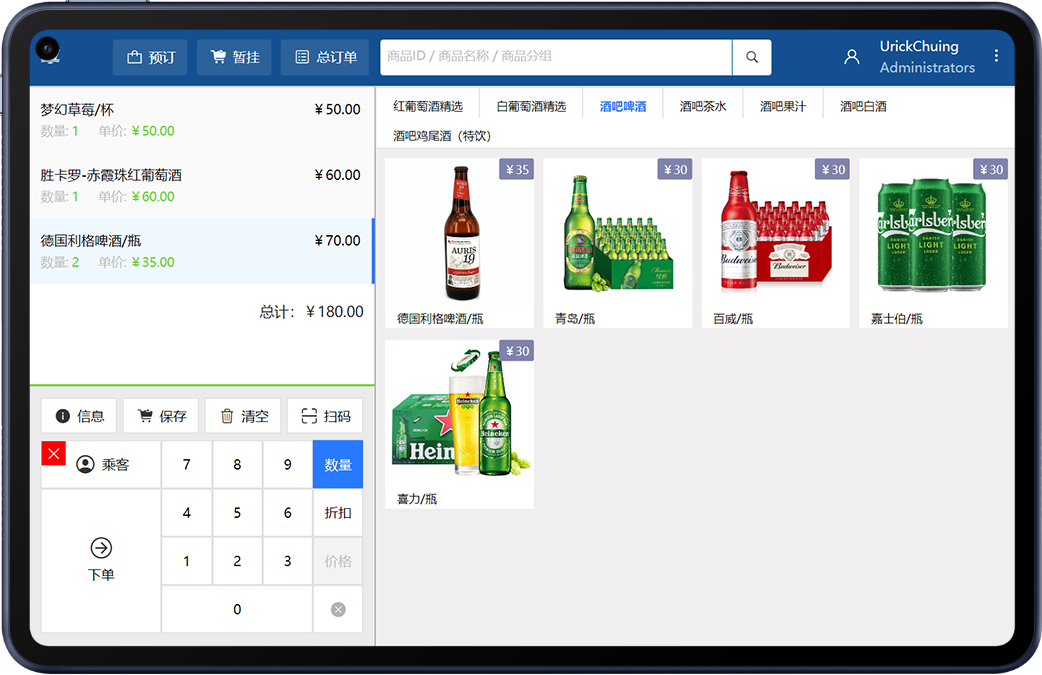The width and height of the screenshot is (1042, 675).
Task: Click the ¥35 price tag badge
Action: (x=517, y=169)
